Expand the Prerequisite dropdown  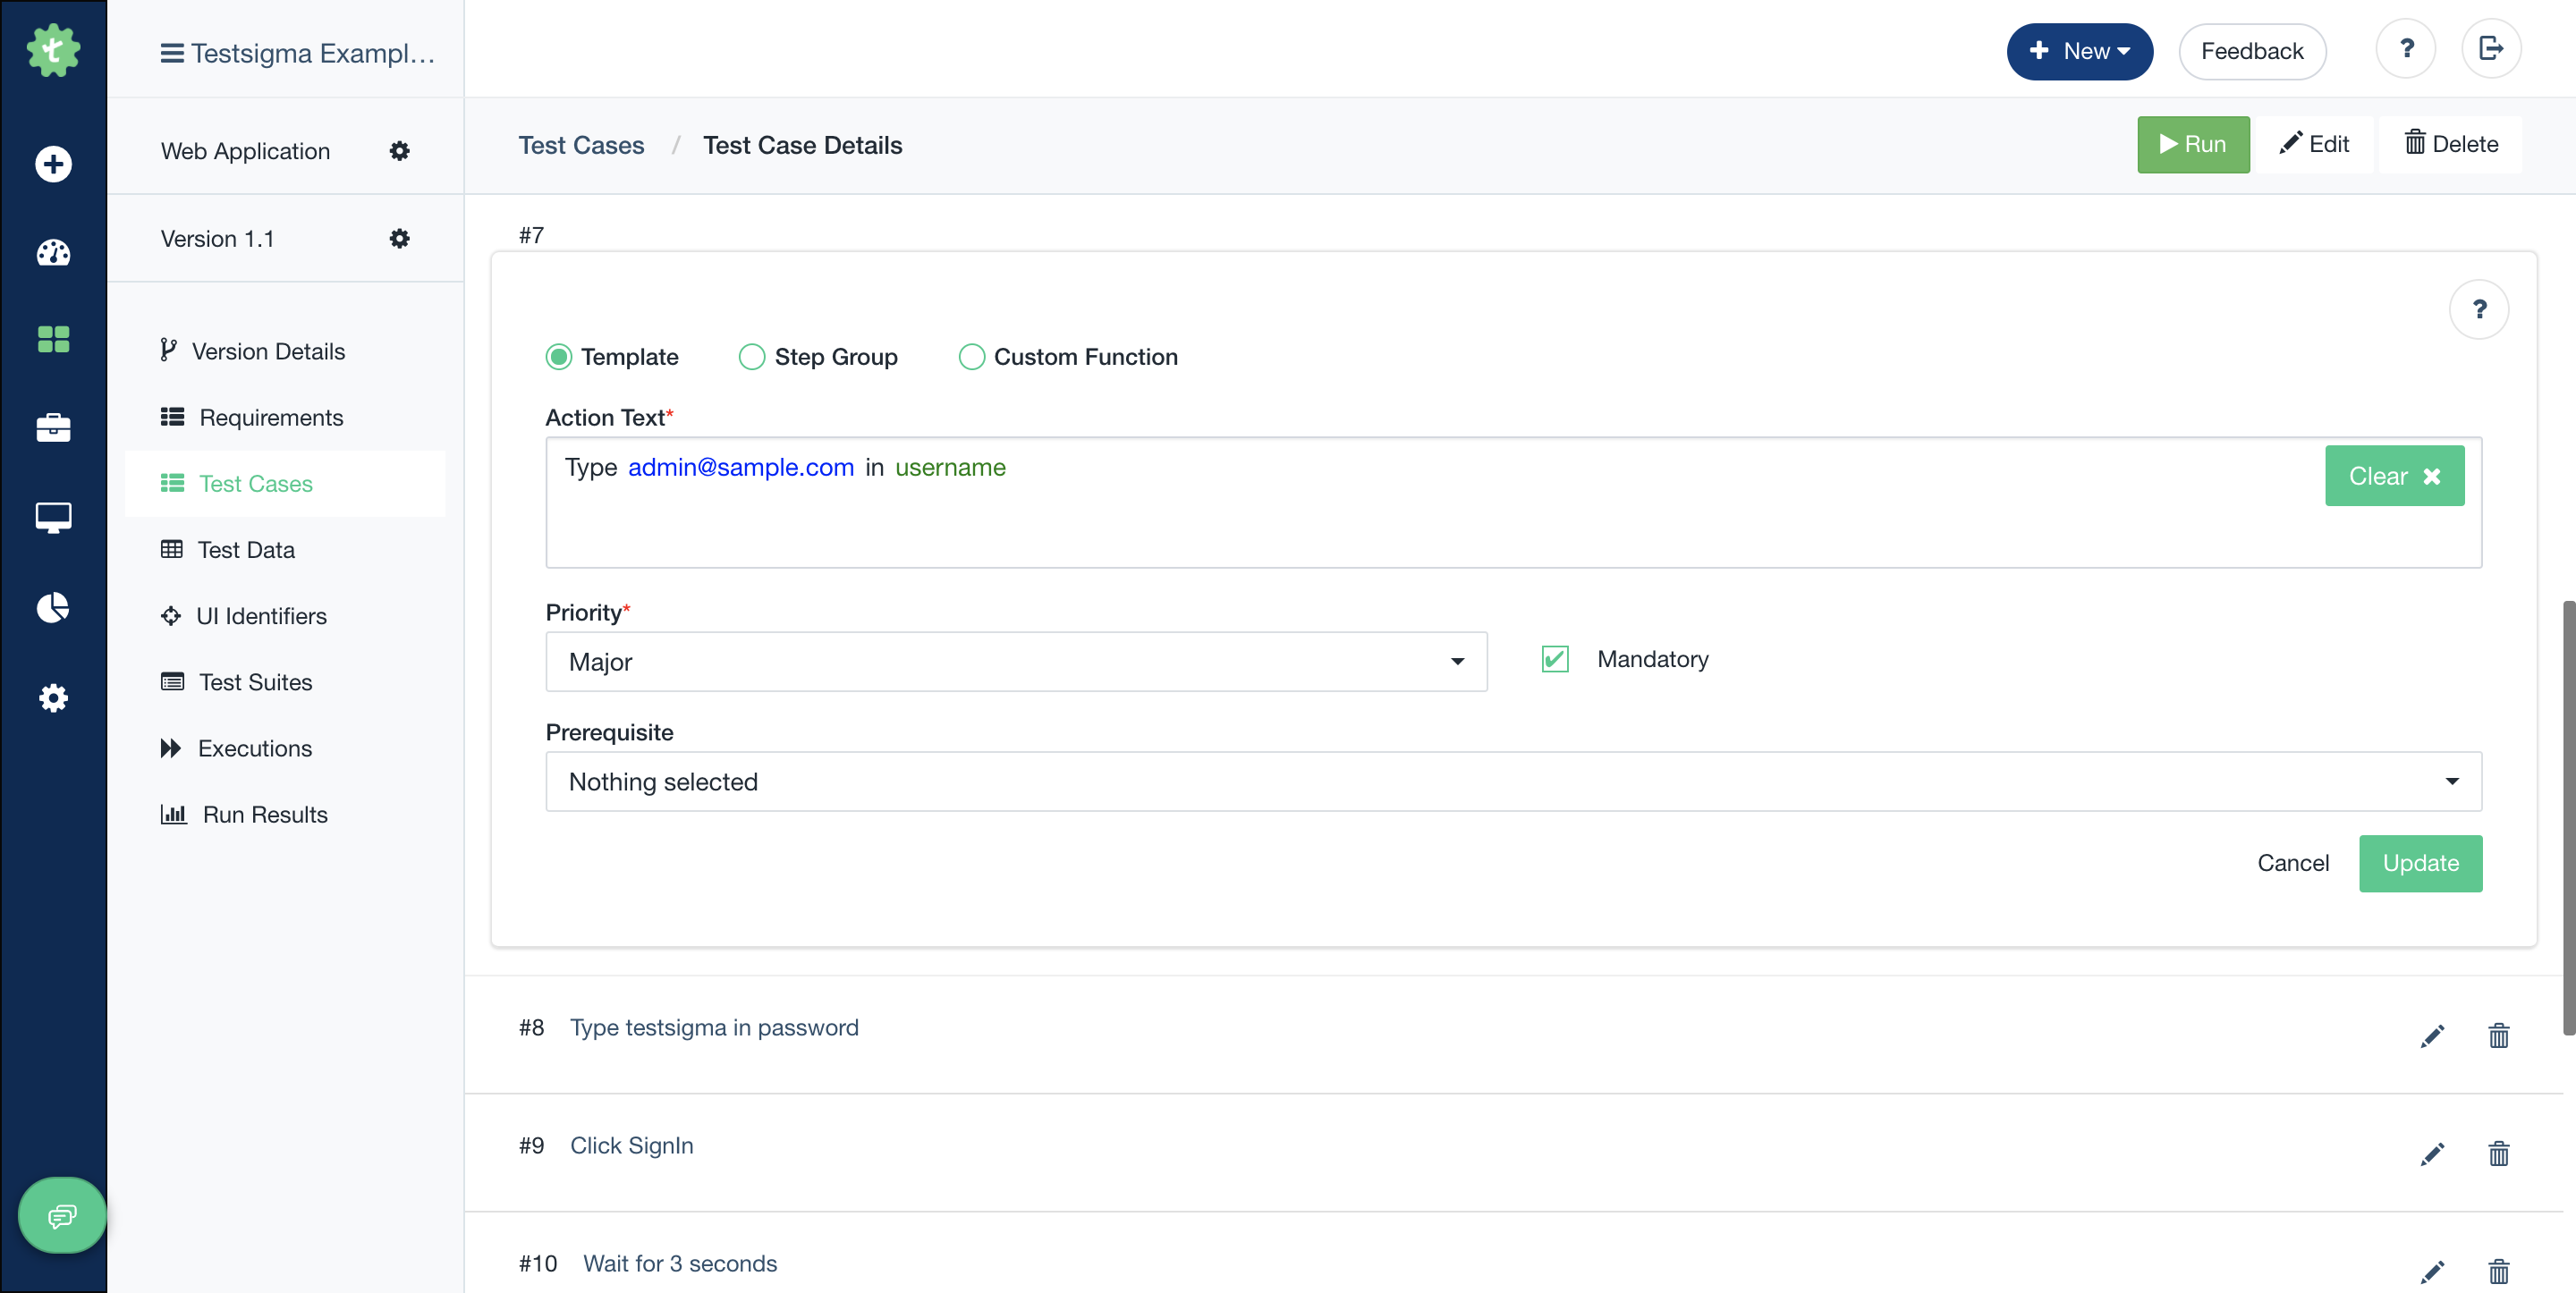tap(1513, 781)
